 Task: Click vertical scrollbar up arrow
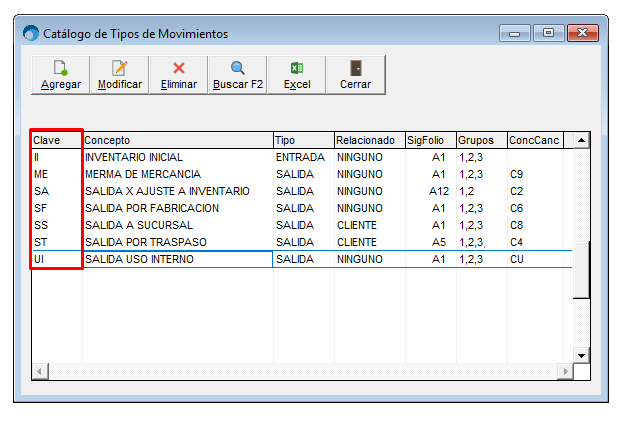581,140
